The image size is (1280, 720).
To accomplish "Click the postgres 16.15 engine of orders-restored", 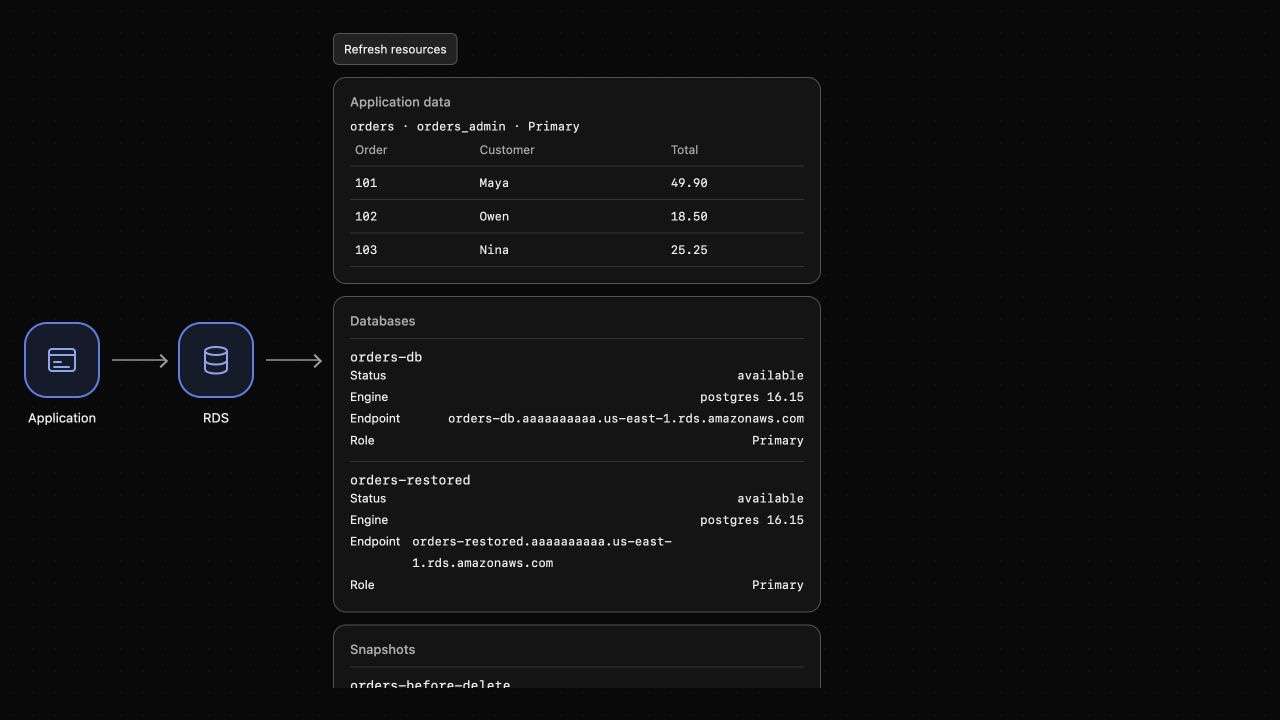I will tap(752, 520).
